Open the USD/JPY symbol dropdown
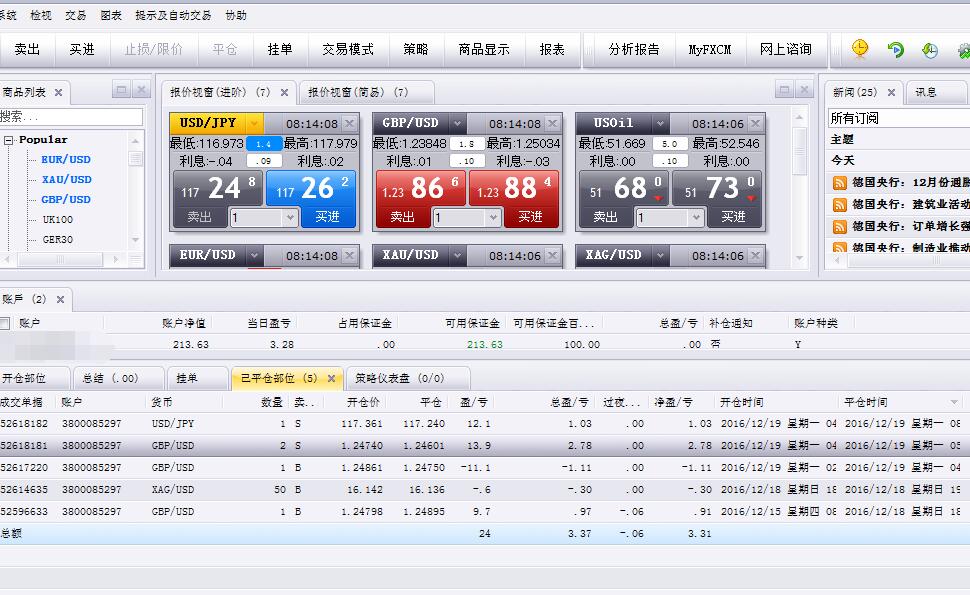970x595 pixels. click(254, 123)
